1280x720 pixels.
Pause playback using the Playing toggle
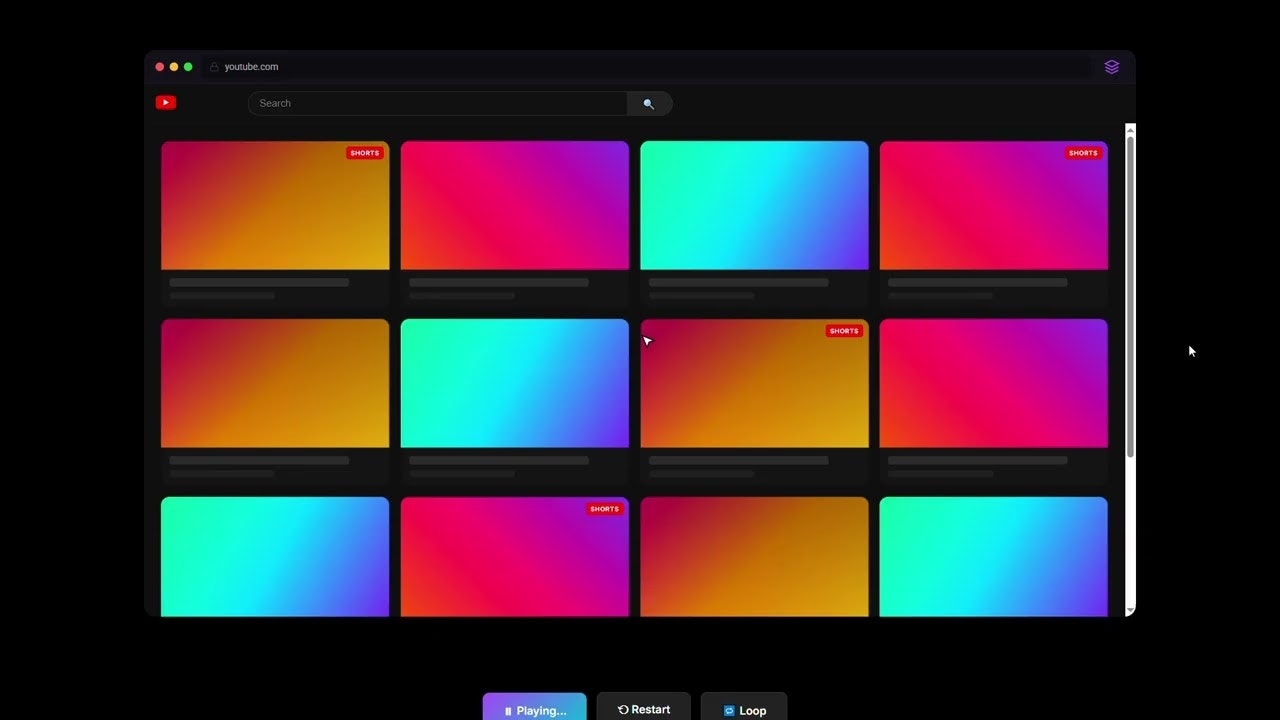[x=534, y=710]
